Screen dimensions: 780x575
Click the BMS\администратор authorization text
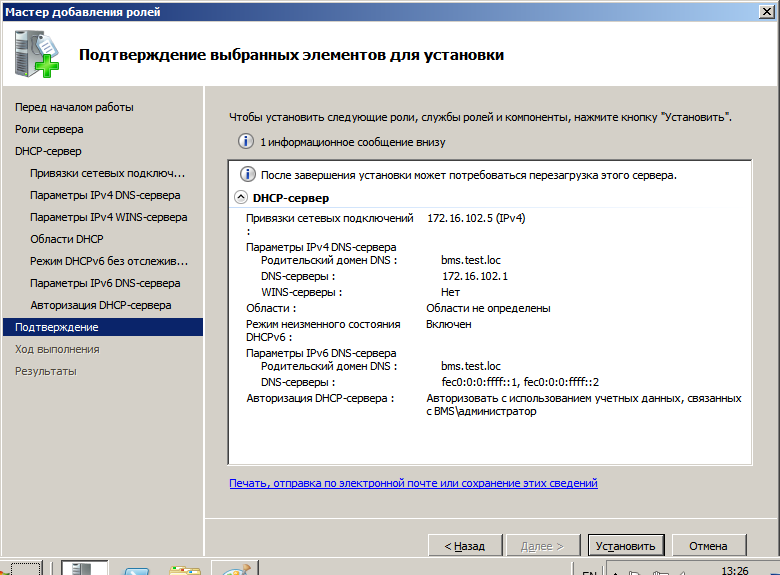[x=486, y=411]
